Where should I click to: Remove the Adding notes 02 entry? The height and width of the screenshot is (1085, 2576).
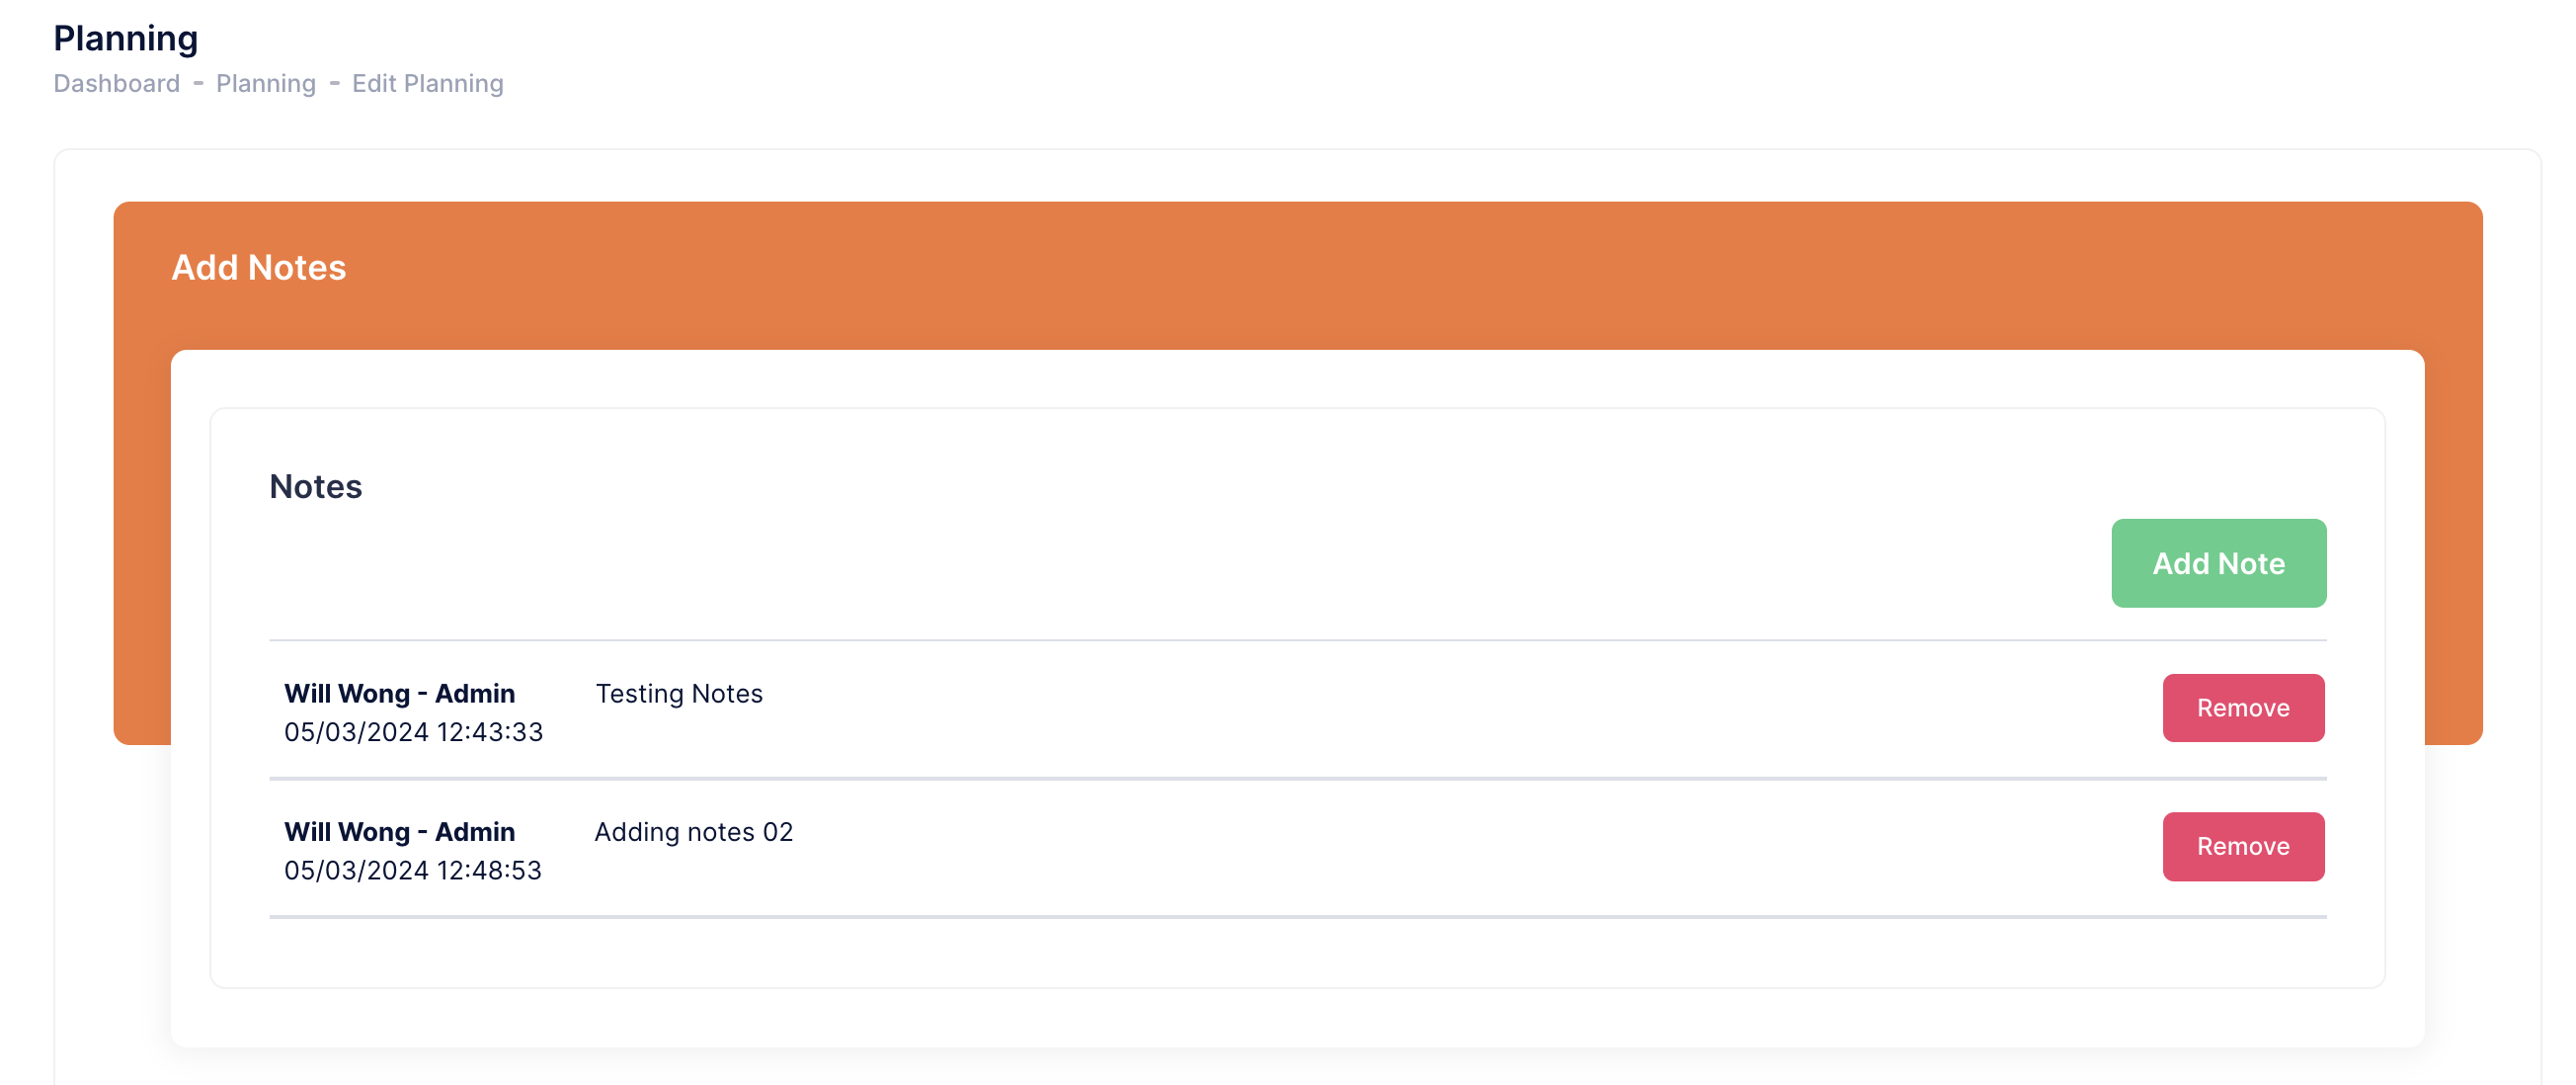(x=2242, y=846)
